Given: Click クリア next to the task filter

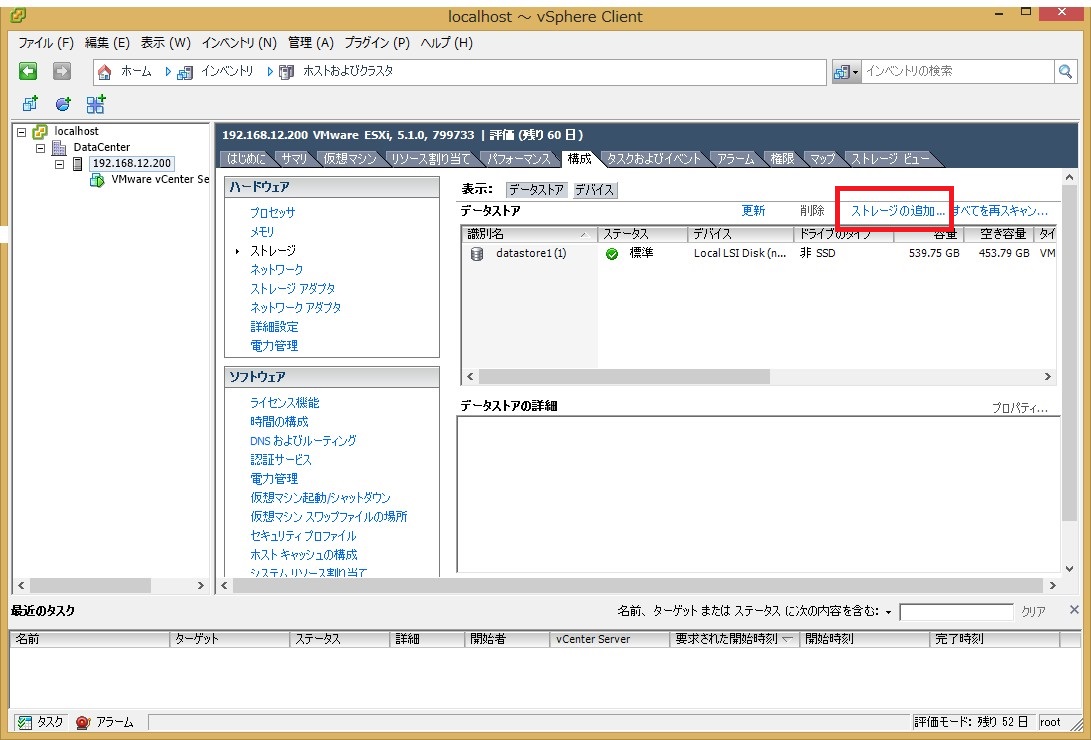Looking at the screenshot, I should [x=1033, y=612].
